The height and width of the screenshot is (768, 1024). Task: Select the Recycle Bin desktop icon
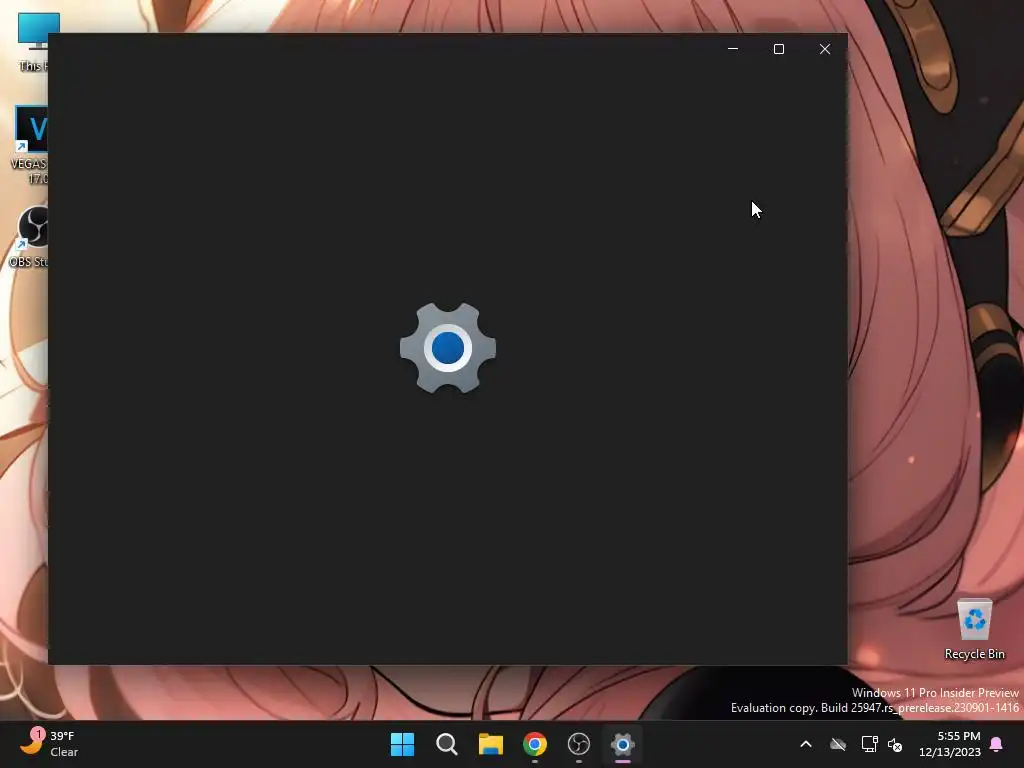coord(974,629)
